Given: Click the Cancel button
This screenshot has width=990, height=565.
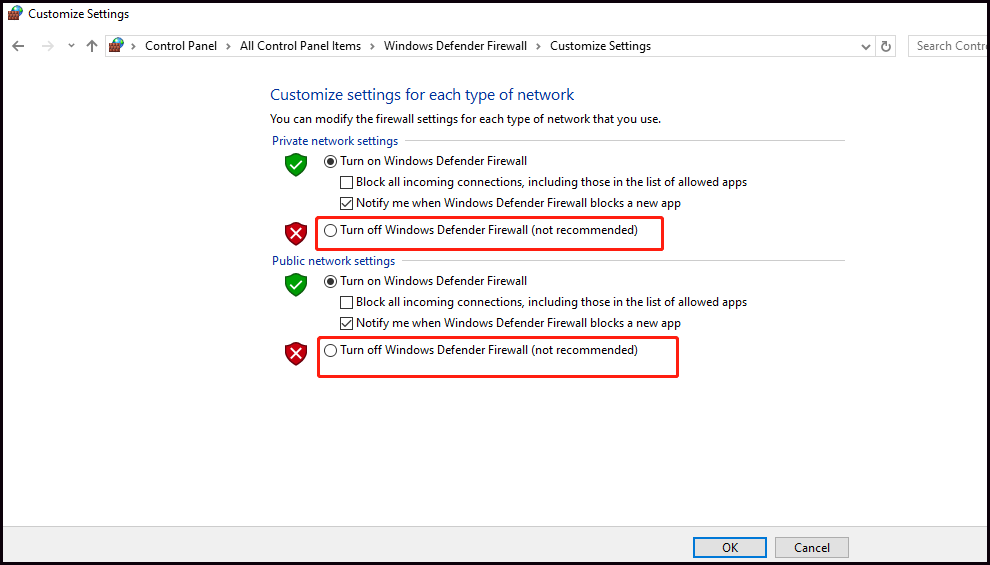Looking at the screenshot, I should (812, 547).
